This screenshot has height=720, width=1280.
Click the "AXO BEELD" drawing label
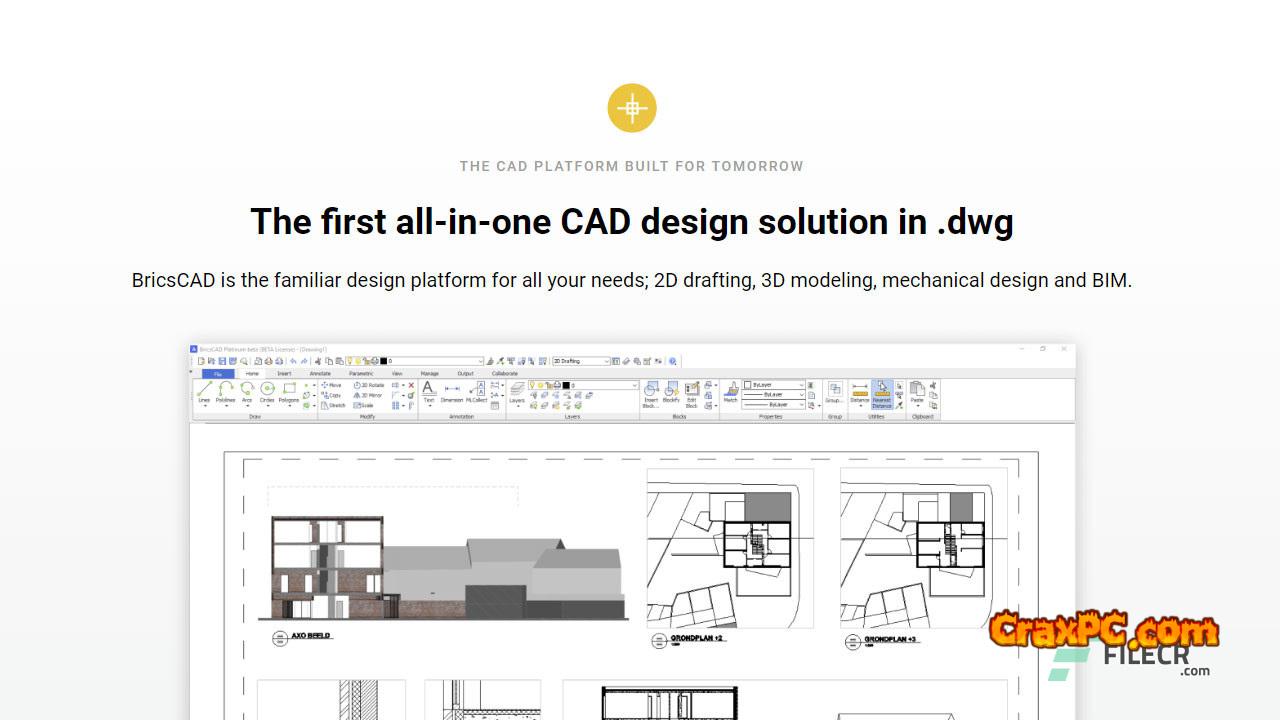click(x=310, y=636)
